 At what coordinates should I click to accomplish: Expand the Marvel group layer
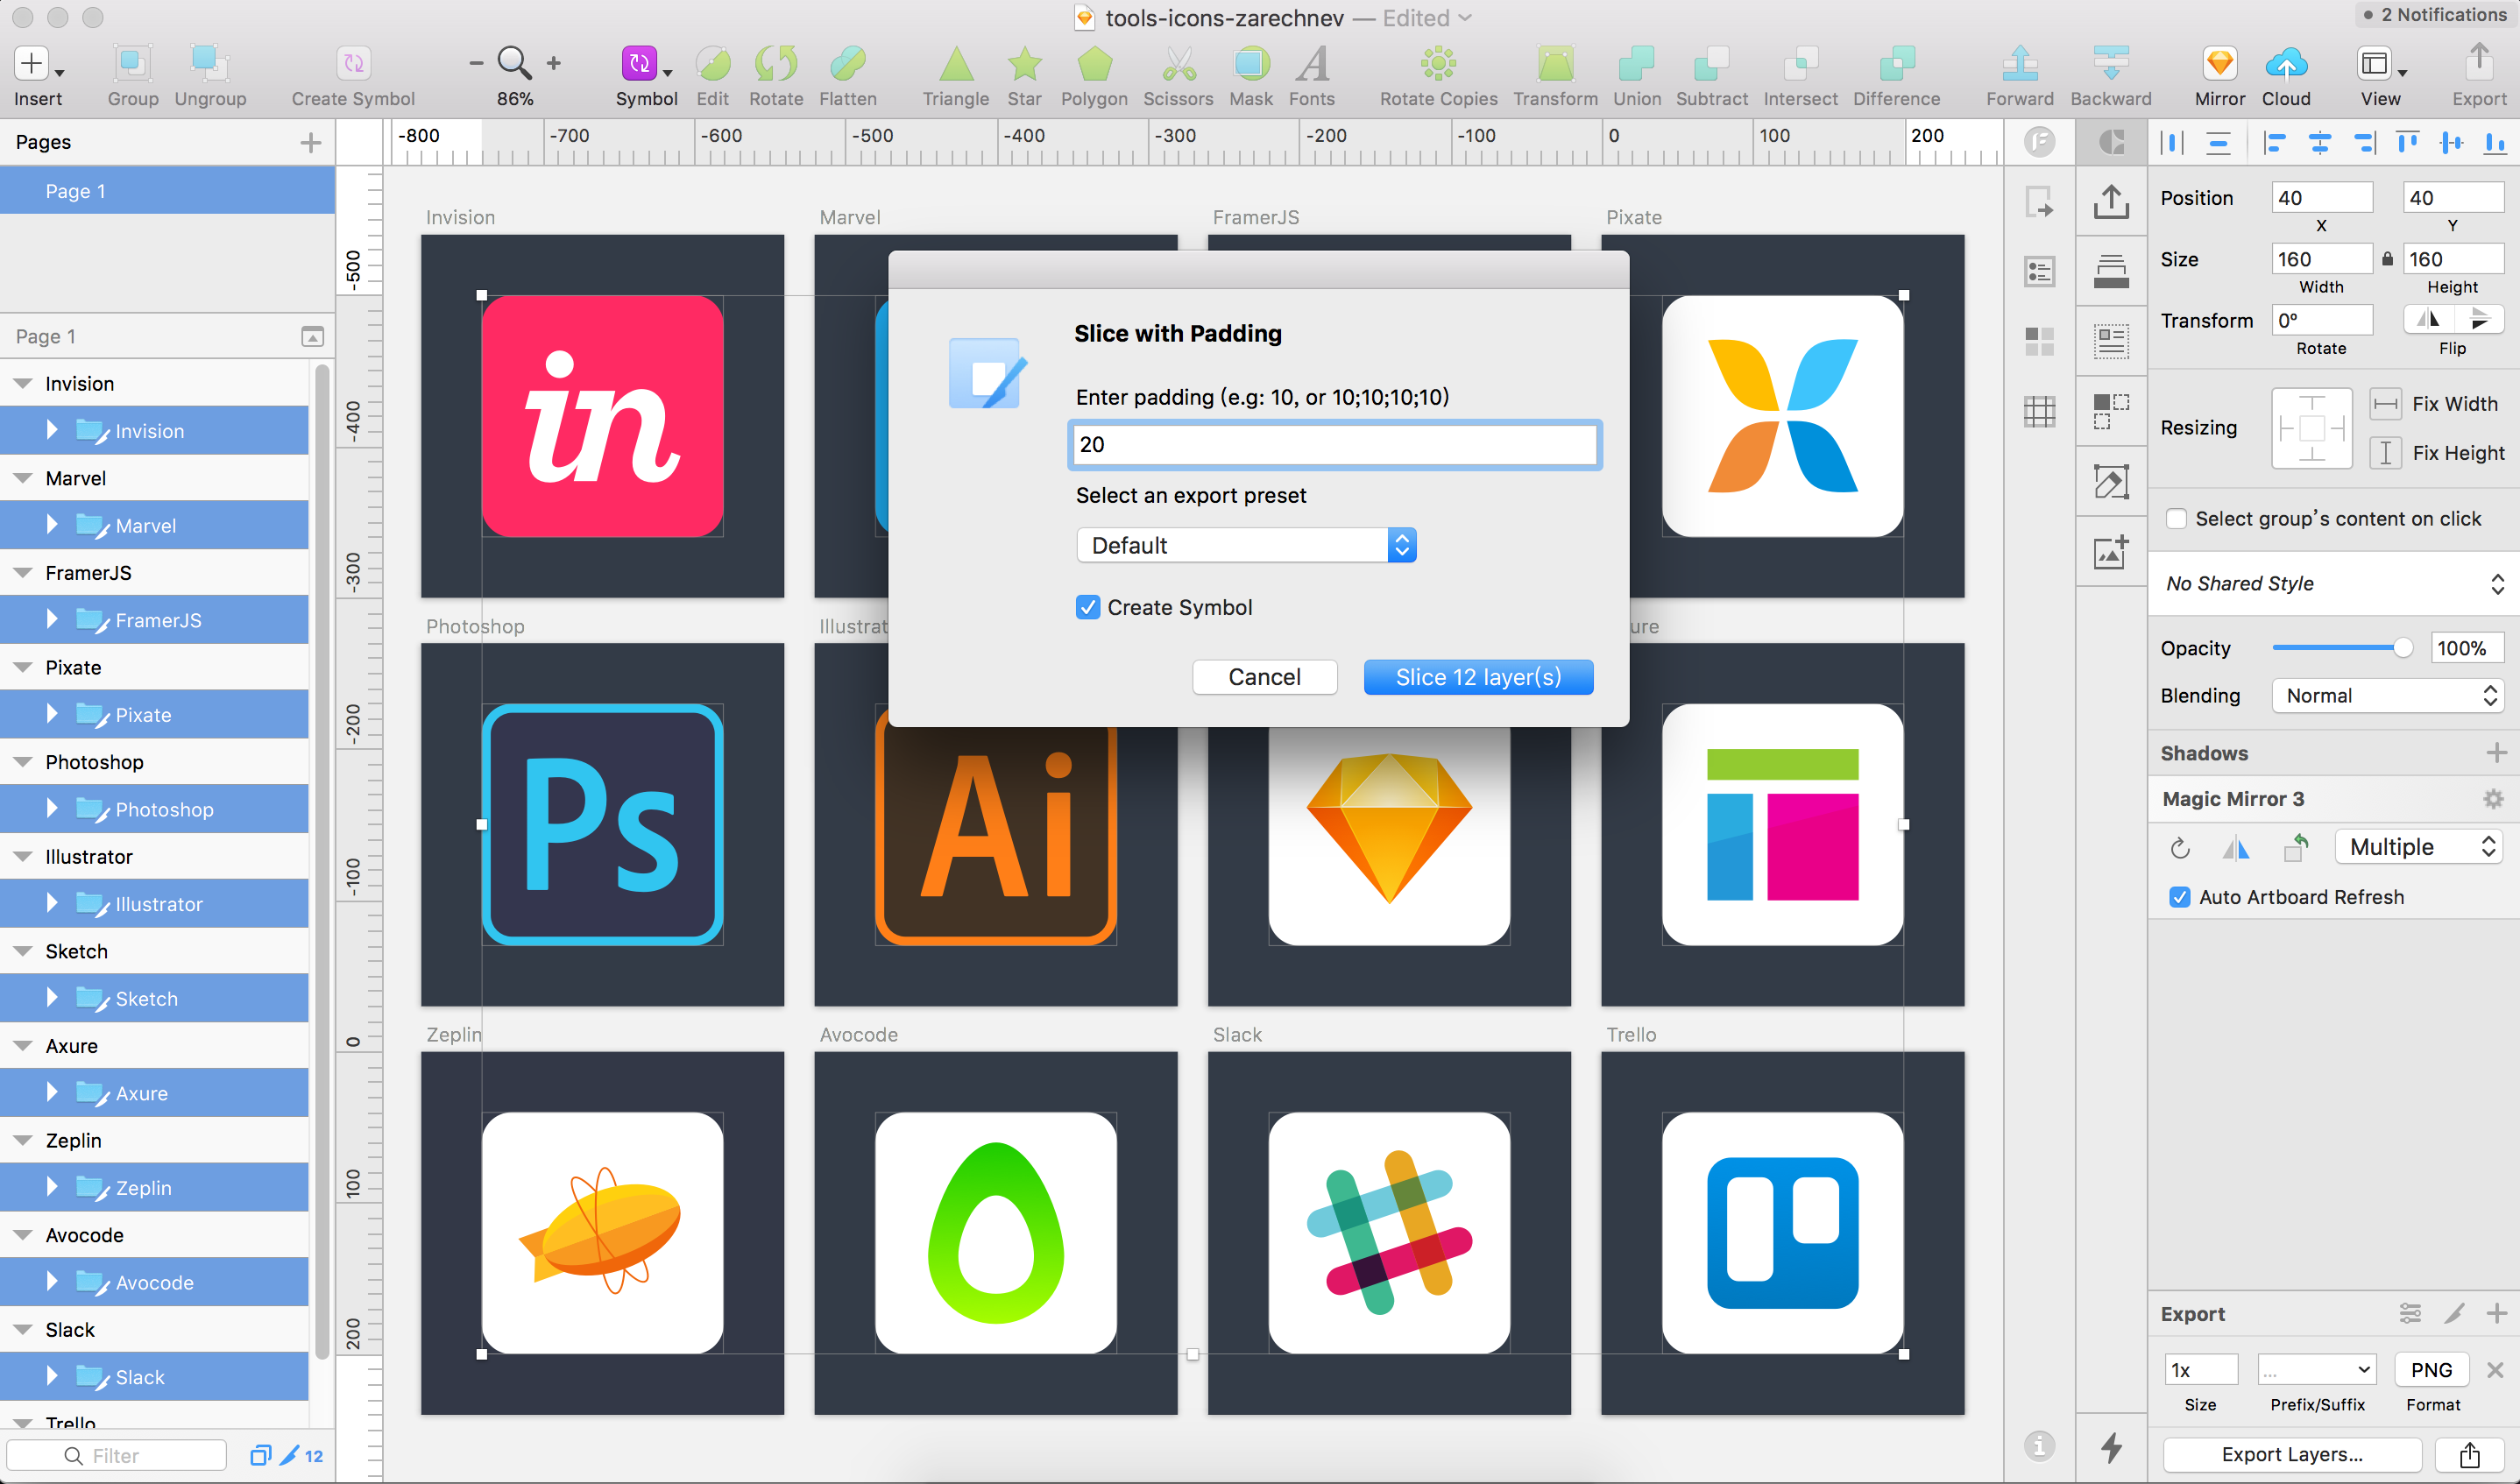click(52, 524)
